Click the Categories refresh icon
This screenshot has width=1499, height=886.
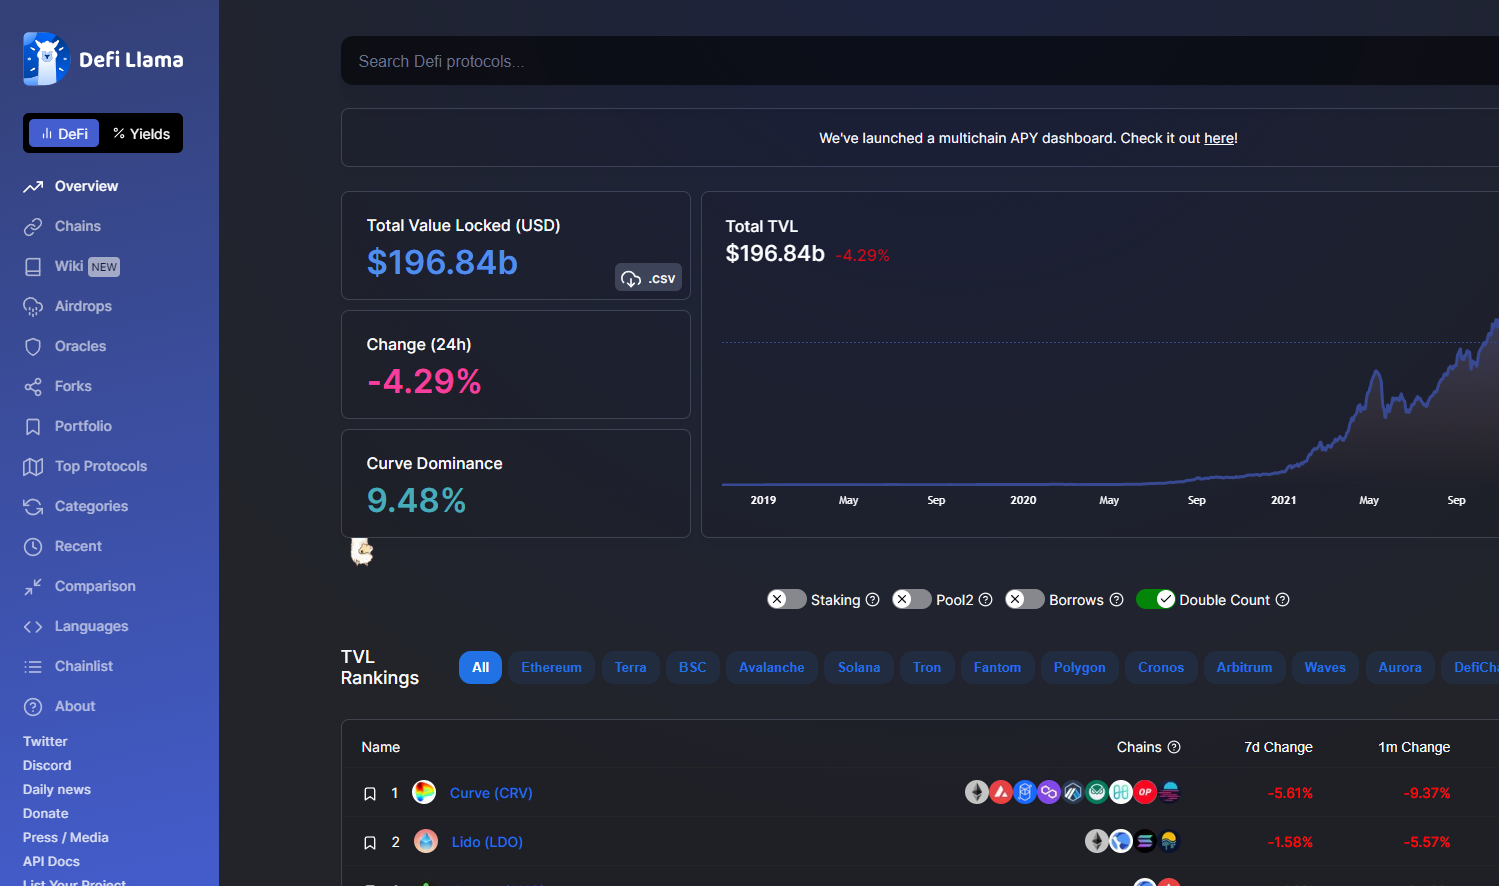[33, 506]
